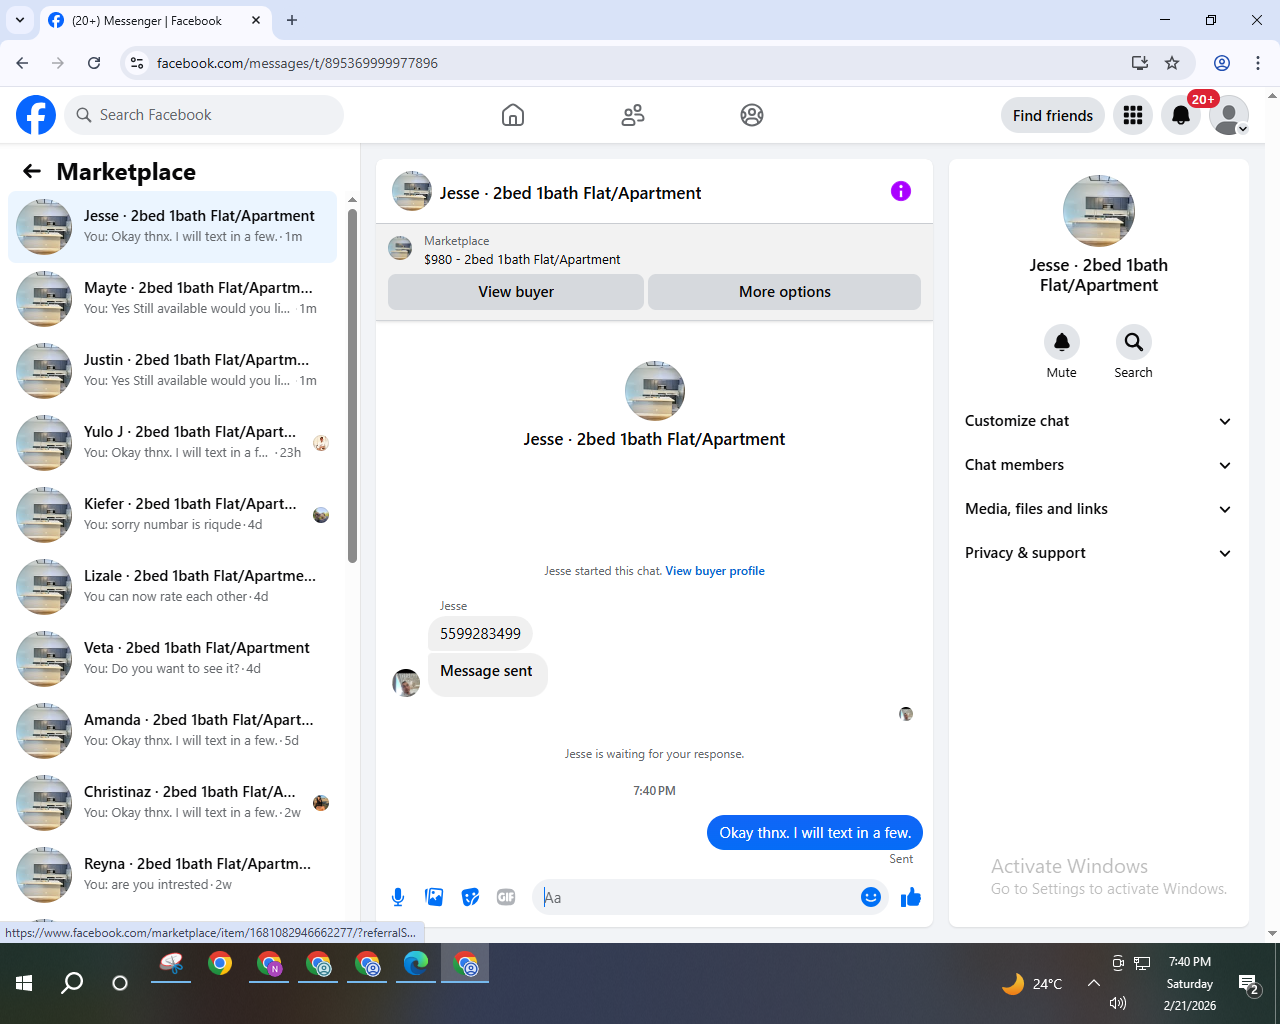Click Jesse's large profile thumbnail in right panel
Image resolution: width=1280 pixels, height=1024 pixels.
(x=1099, y=211)
